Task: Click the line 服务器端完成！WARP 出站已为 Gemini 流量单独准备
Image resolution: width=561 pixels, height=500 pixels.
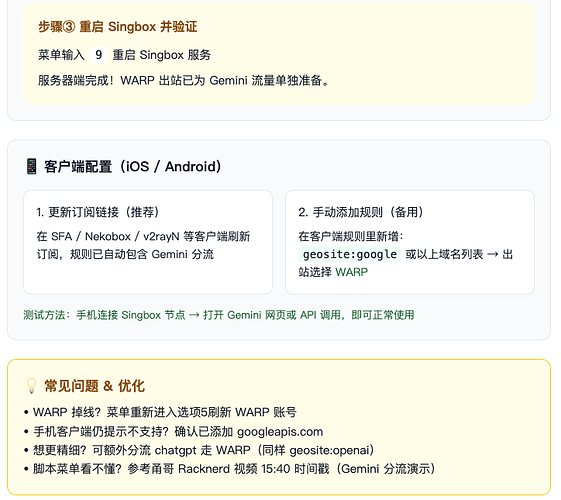Action: 183,80
